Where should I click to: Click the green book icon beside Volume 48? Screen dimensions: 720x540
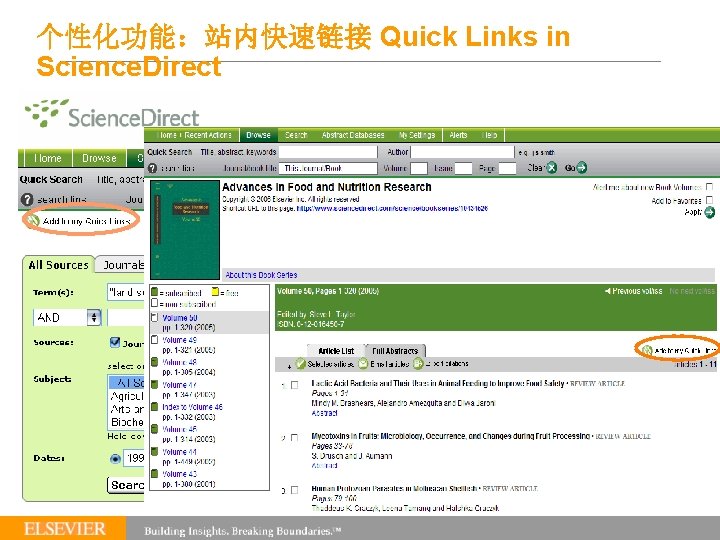pyautogui.click(x=155, y=362)
